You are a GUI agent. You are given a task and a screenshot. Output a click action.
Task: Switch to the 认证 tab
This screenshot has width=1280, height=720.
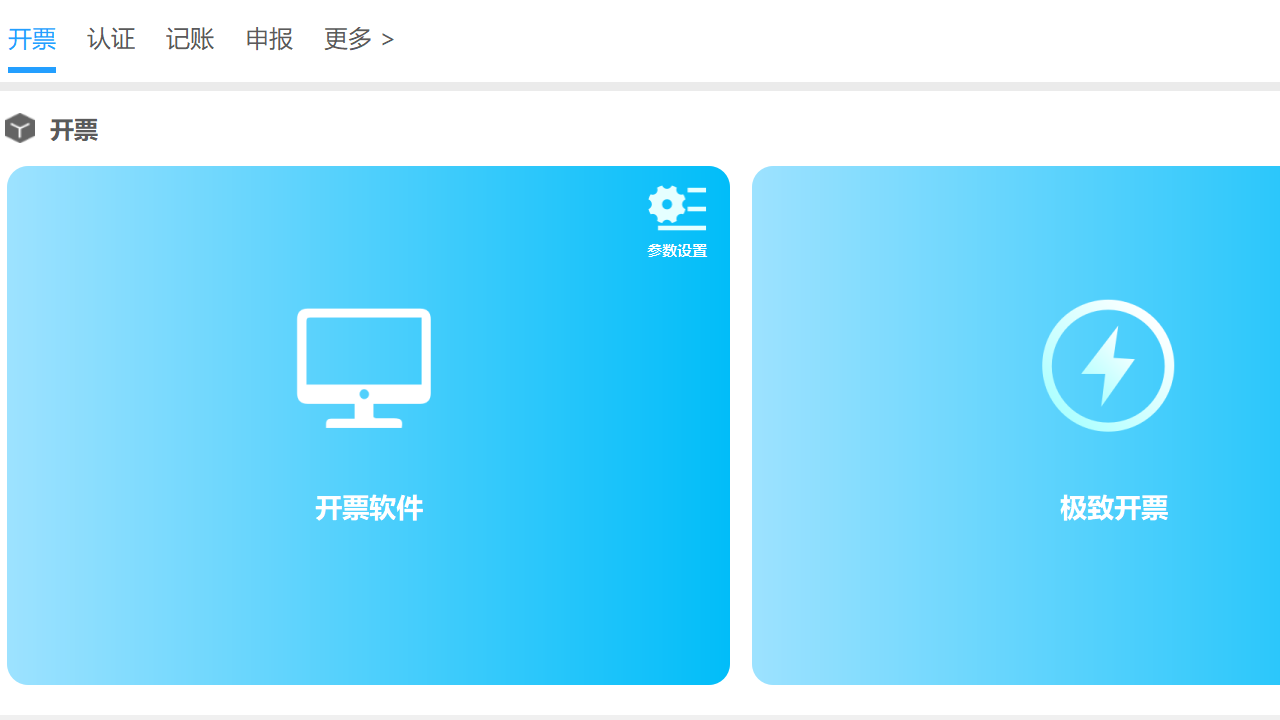click(111, 39)
